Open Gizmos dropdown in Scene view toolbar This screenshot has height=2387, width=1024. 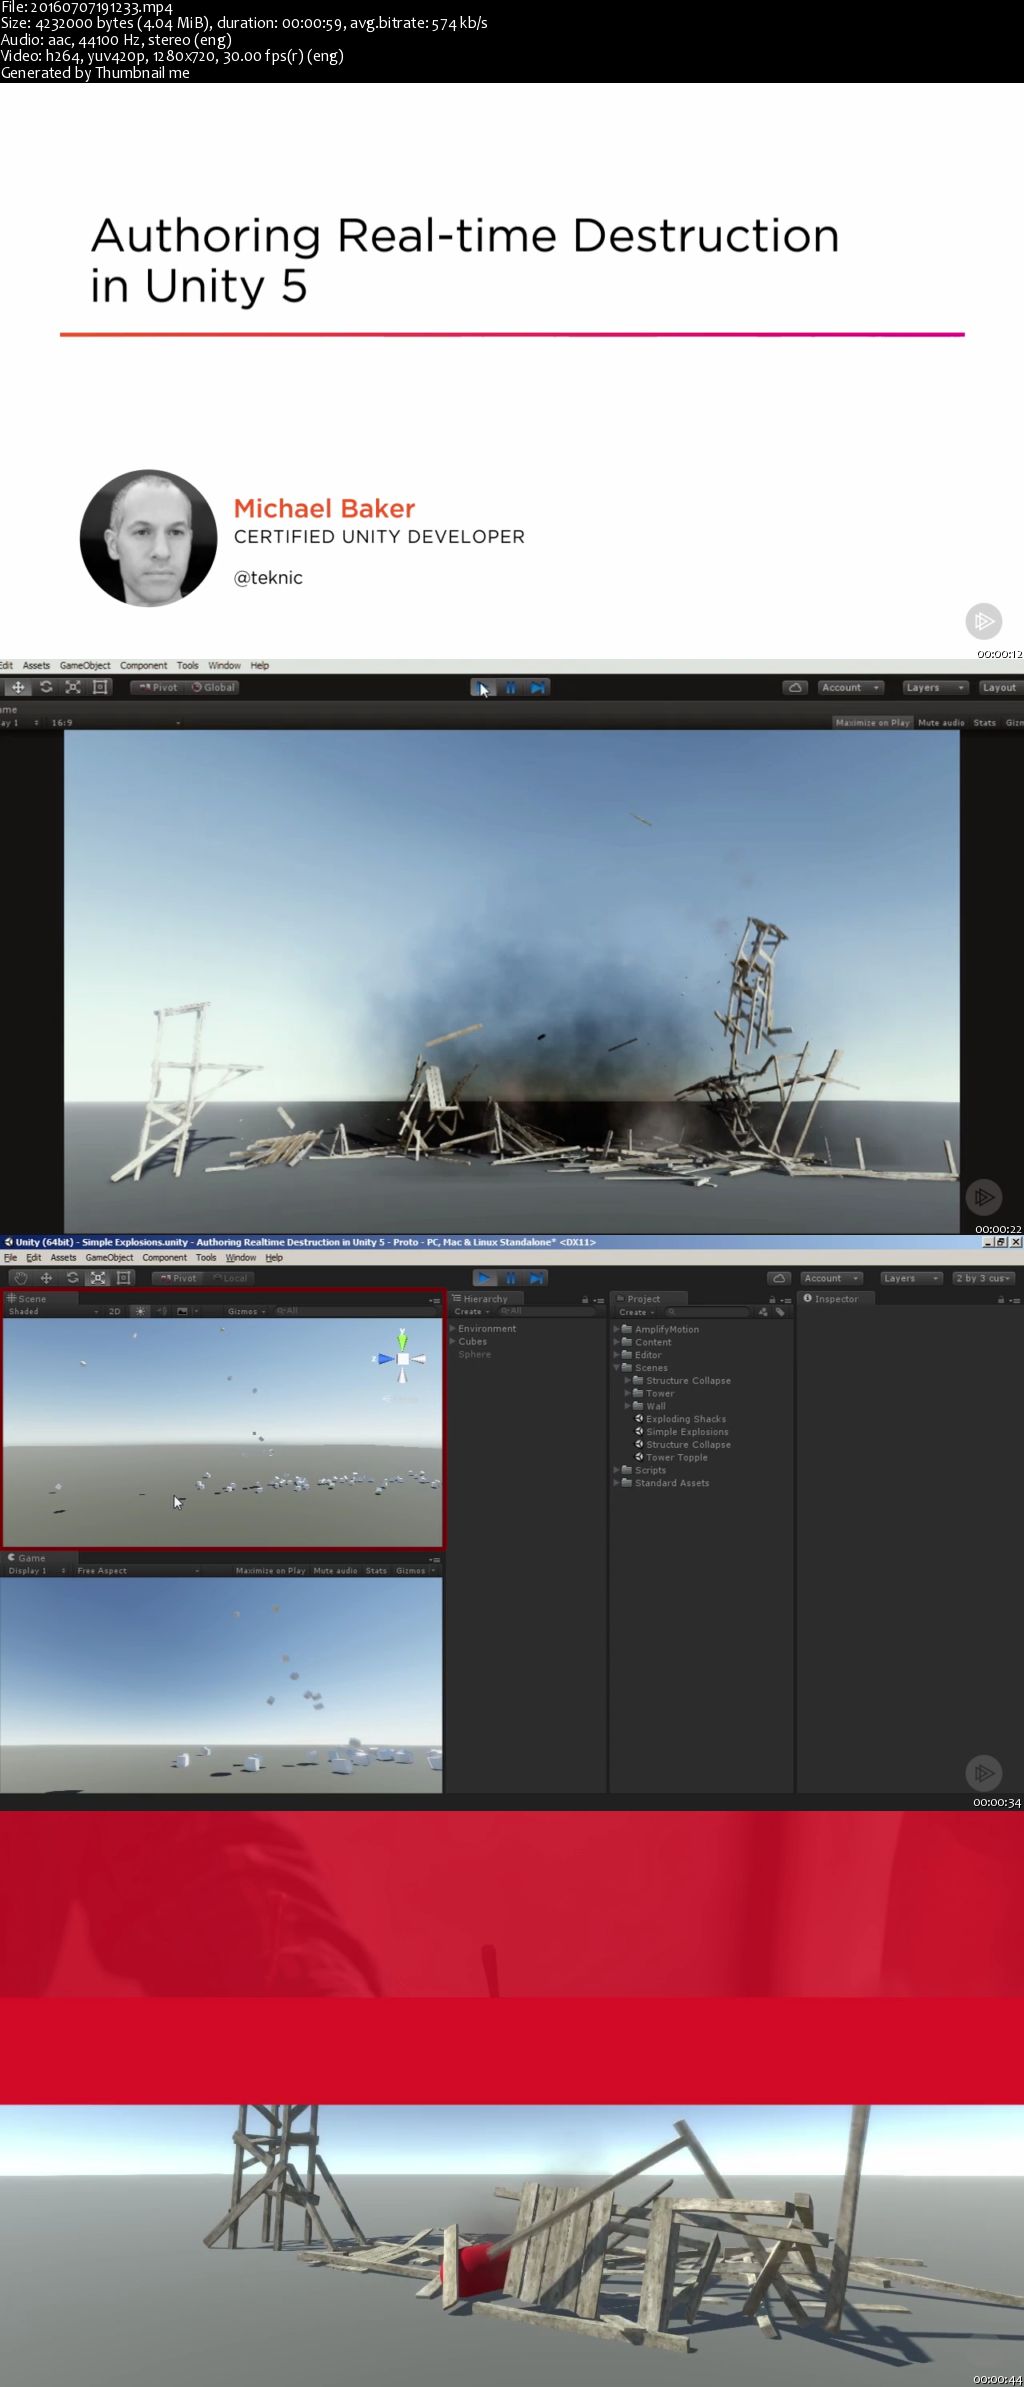tap(247, 1311)
